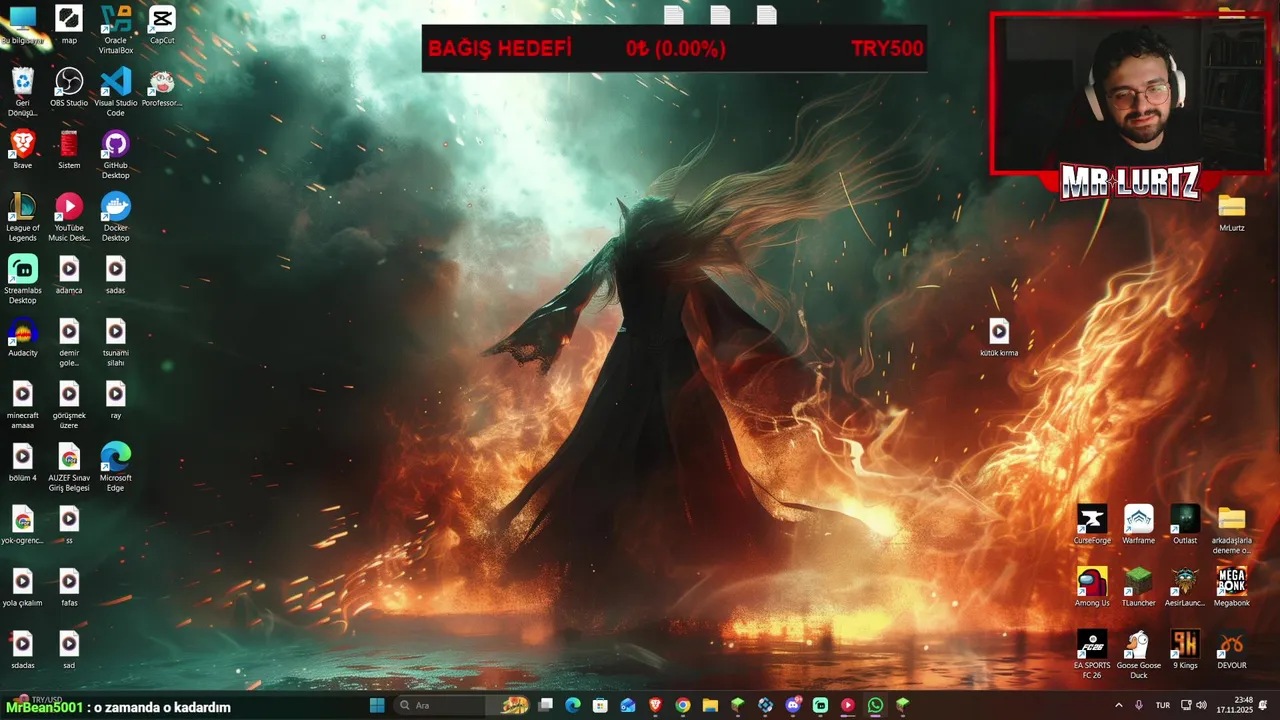The image size is (1280, 720).
Task: Open Google Chrome from the taskbar
Action: point(682,705)
